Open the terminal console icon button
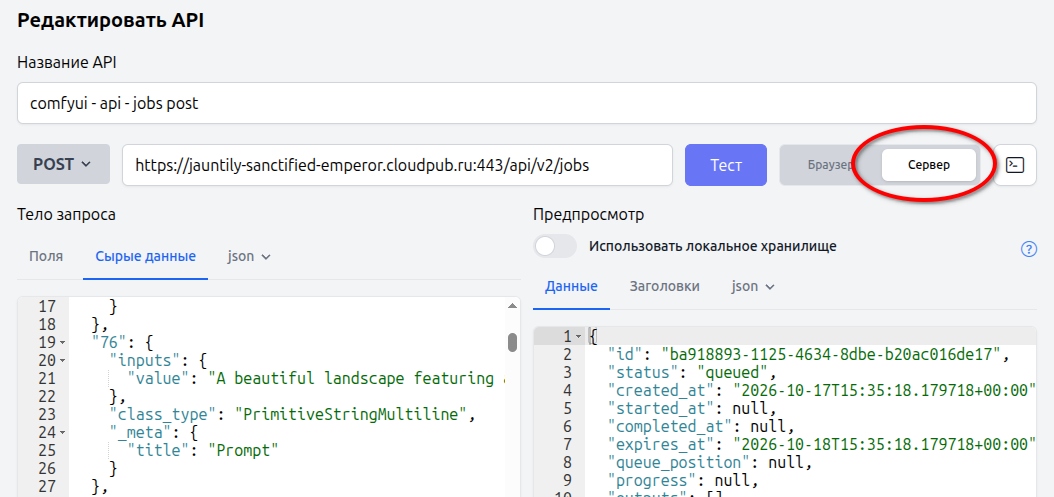Viewport: 1054px width, 497px height. [1014, 165]
